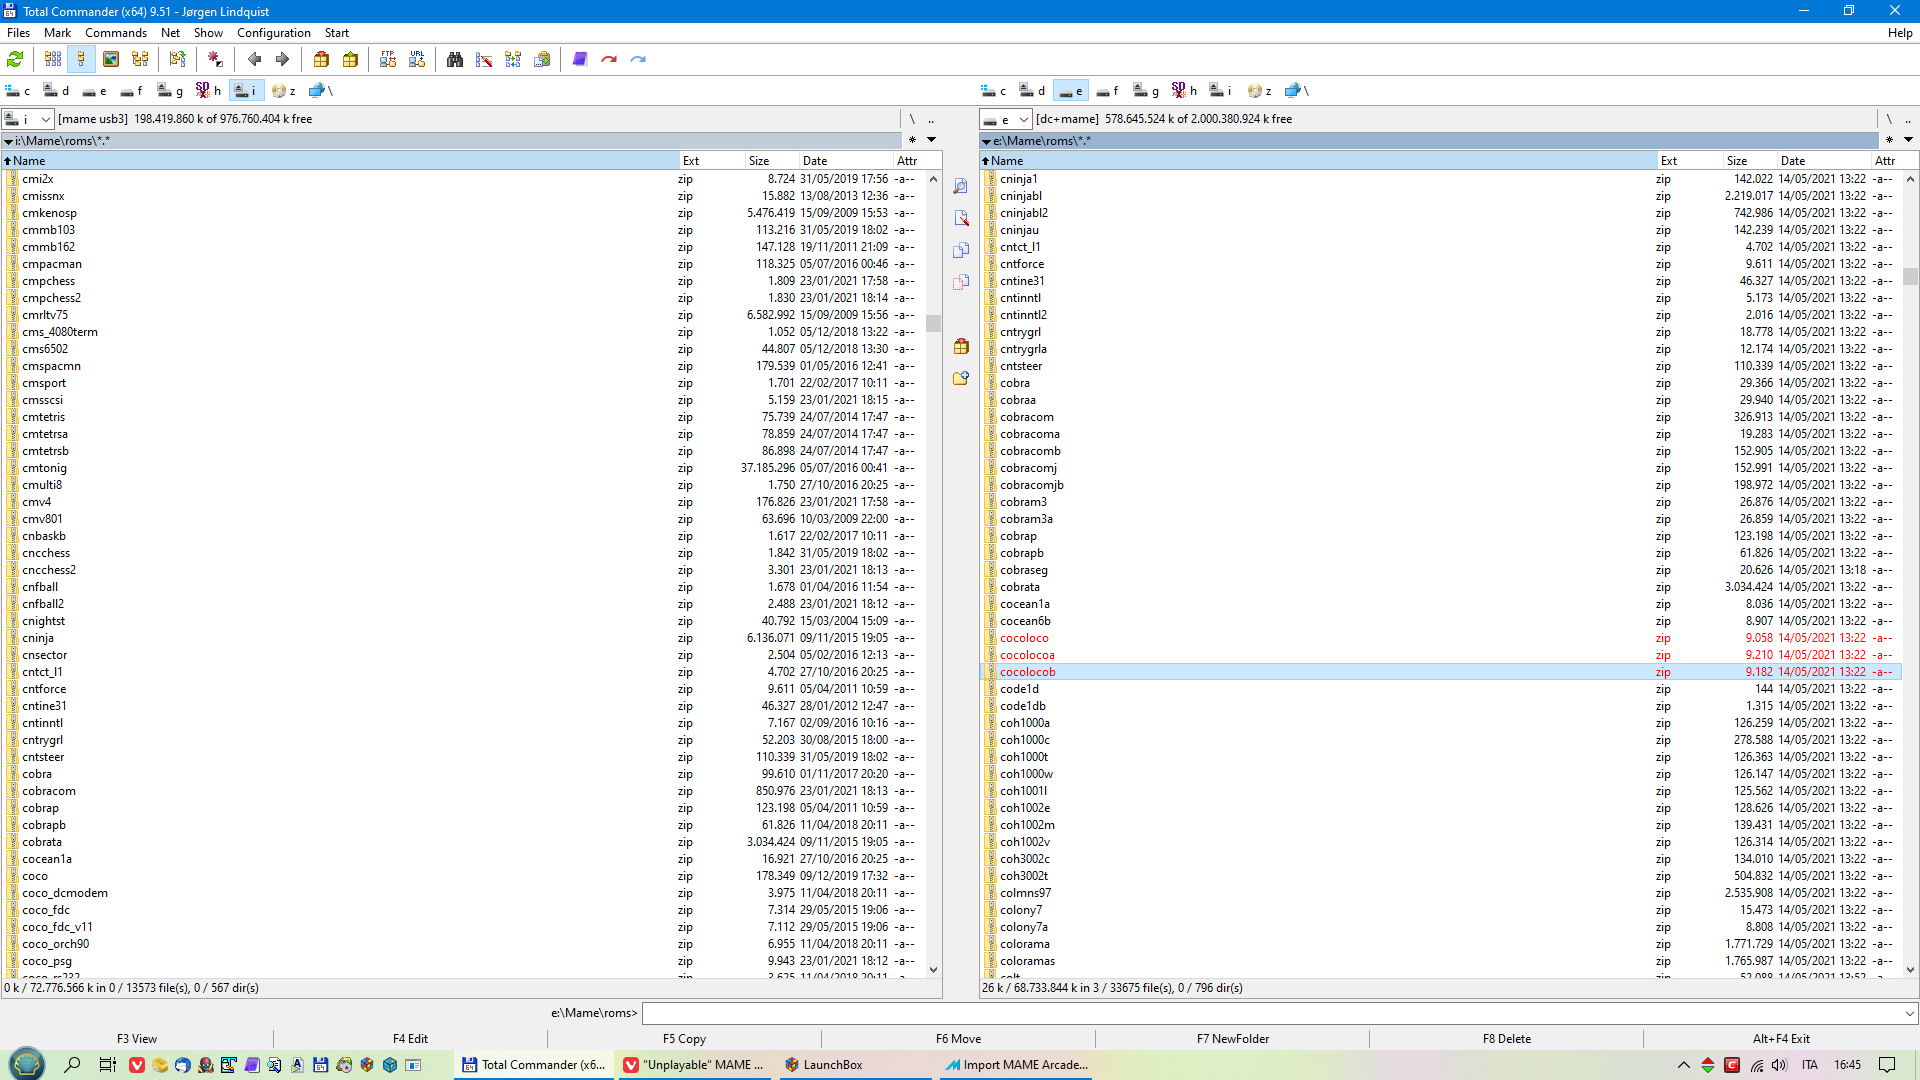Viewport: 1920px width, 1080px height.
Task: Select drive g in right drive bar
Action: (1146, 90)
